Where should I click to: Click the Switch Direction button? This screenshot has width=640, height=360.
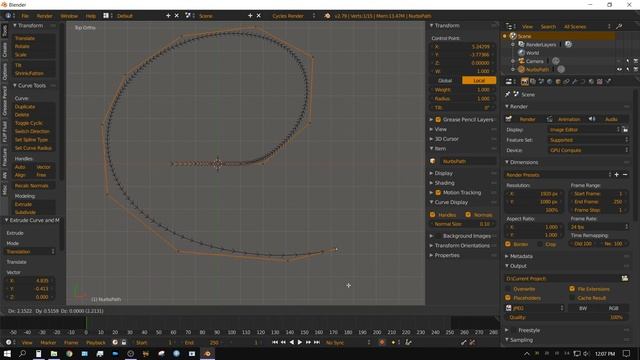[x=34, y=131]
